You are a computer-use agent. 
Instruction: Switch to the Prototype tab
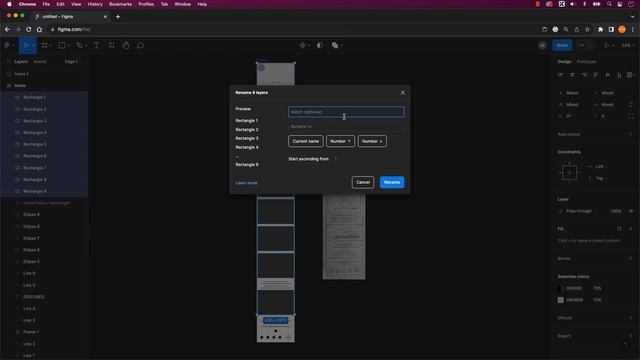click(587, 62)
